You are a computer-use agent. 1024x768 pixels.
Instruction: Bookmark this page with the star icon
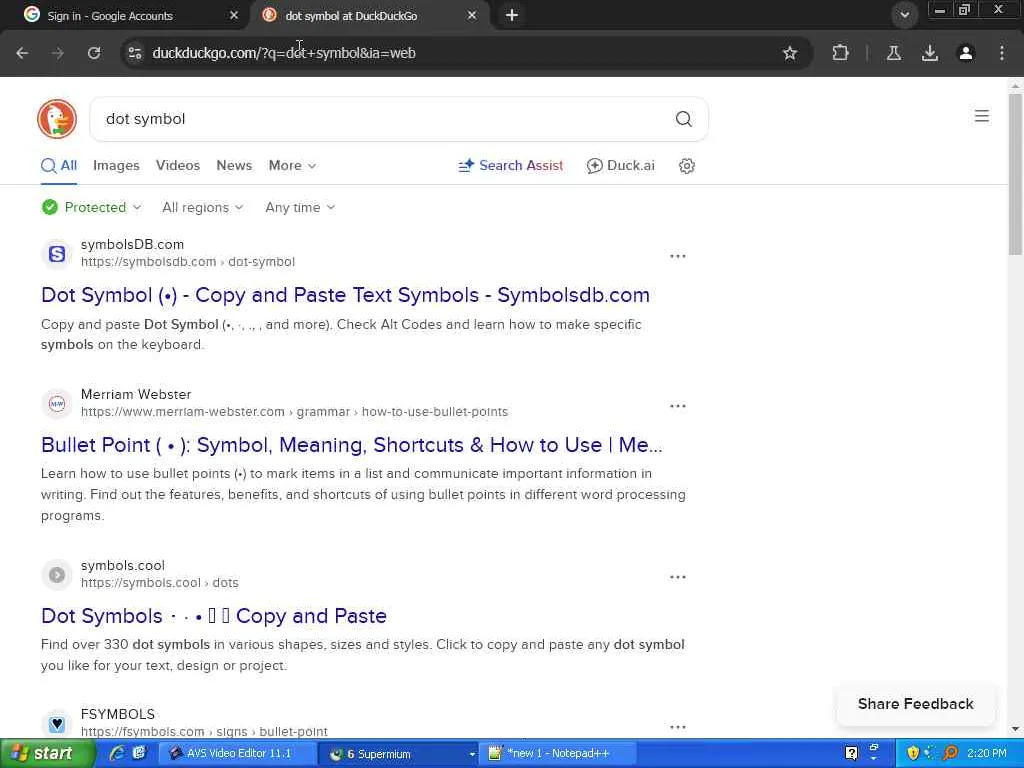[790, 53]
